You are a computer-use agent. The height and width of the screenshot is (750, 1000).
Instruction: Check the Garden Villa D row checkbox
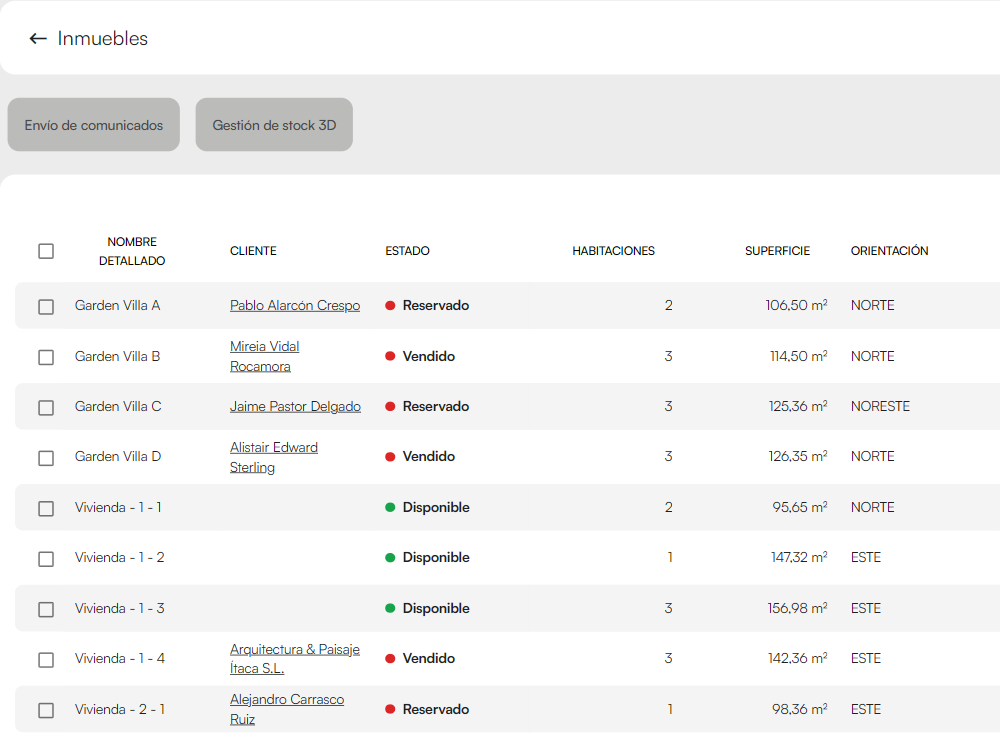click(x=46, y=458)
